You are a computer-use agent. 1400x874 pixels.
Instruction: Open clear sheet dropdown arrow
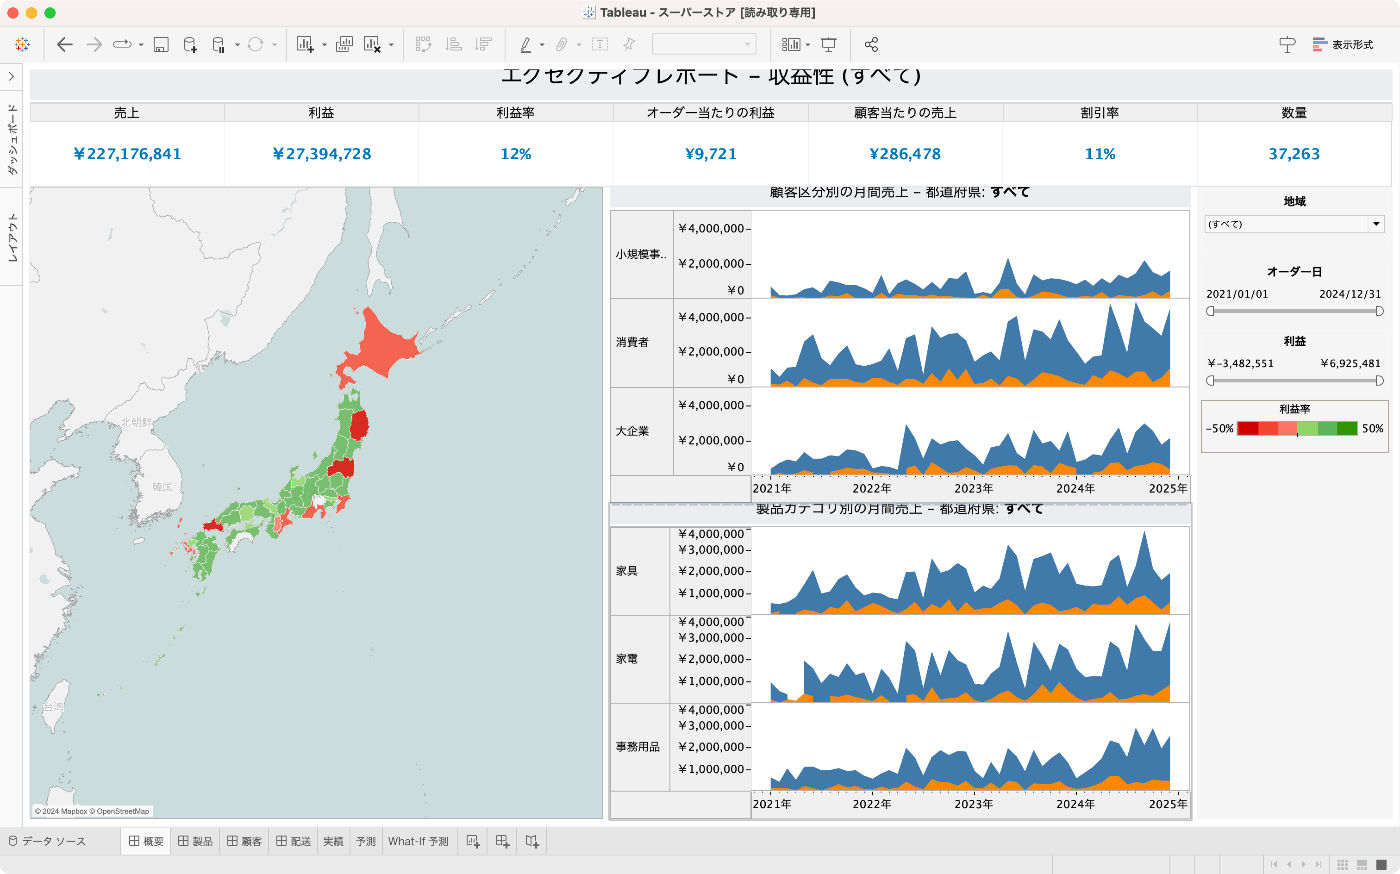pos(391,45)
